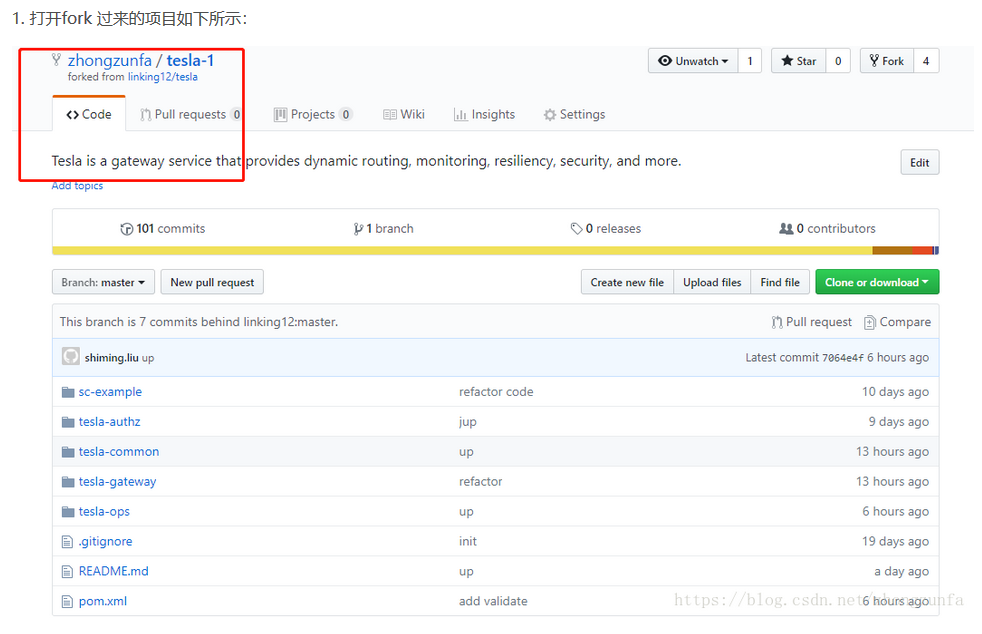Open the .gitignore file
This screenshot has height=634, width=982.
(106, 542)
